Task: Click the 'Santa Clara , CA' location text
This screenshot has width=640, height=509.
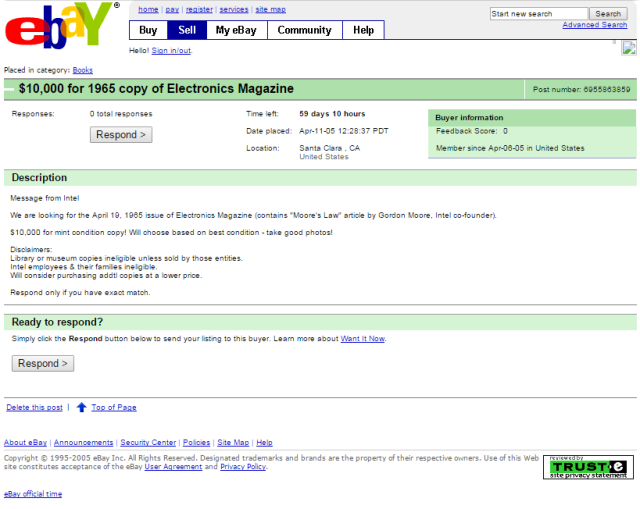Action: (x=329, y=148)
